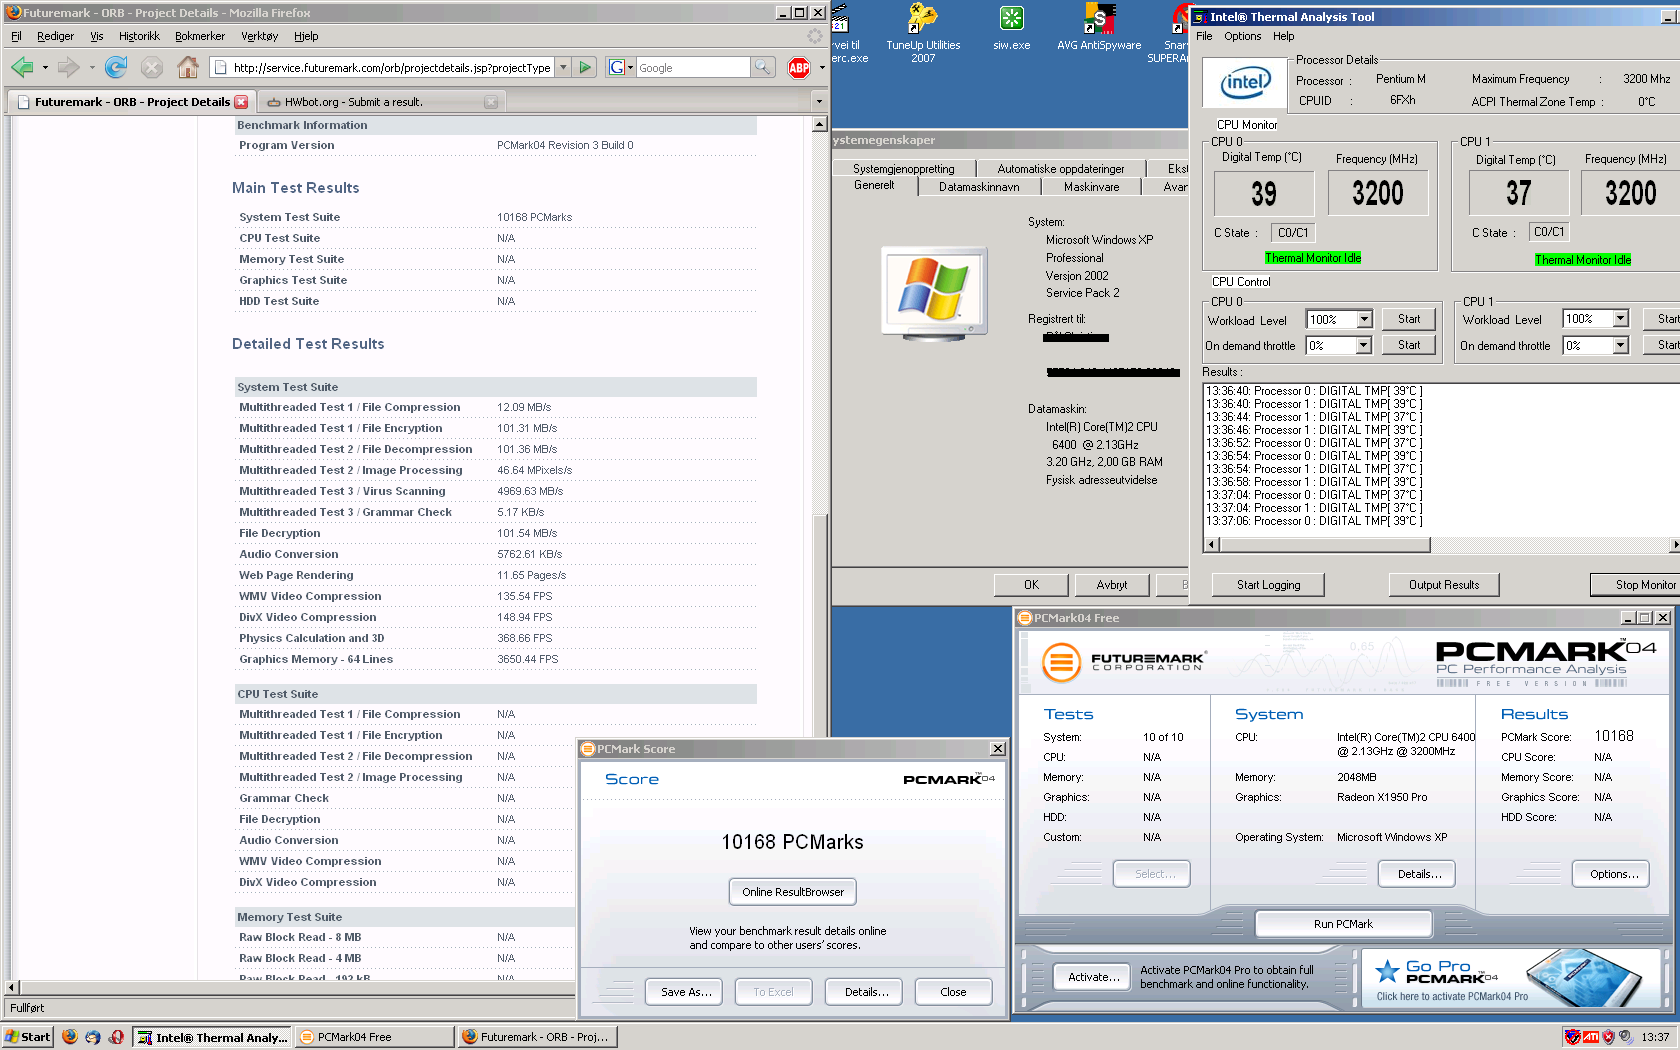Image resolution: width=1680 pixels, height=1050 pixels.
Task: Click the Windows XP logo monitor image
Action: [934, 293]
